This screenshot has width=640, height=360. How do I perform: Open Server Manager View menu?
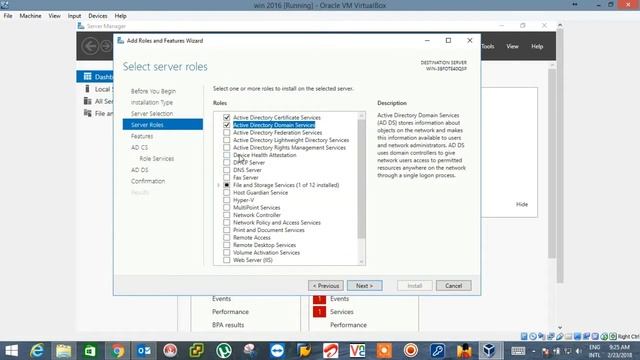pos(512,46)
